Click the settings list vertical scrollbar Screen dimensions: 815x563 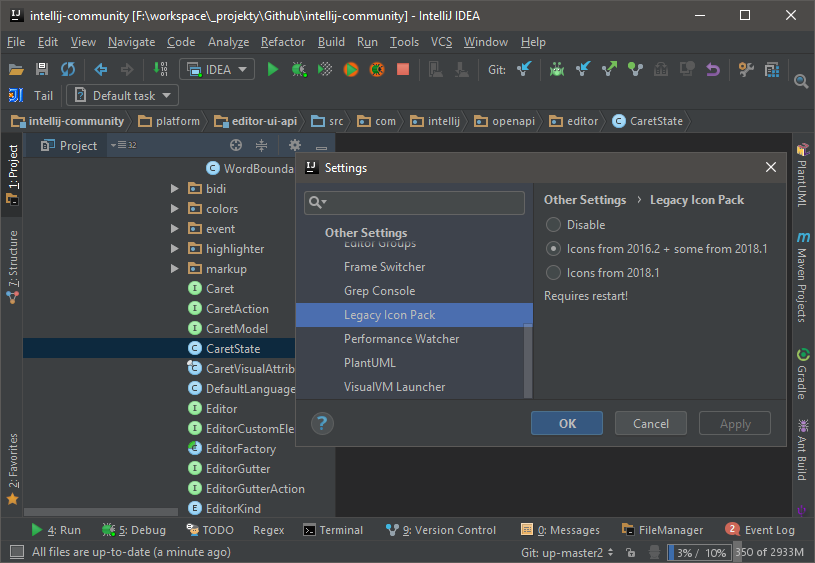[528, 361]
